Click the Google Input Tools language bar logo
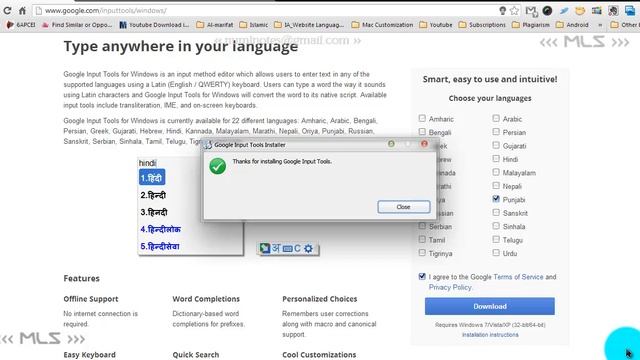Viewport: 640px width, 360px height. pyautogui.click(x=265, y=248)
